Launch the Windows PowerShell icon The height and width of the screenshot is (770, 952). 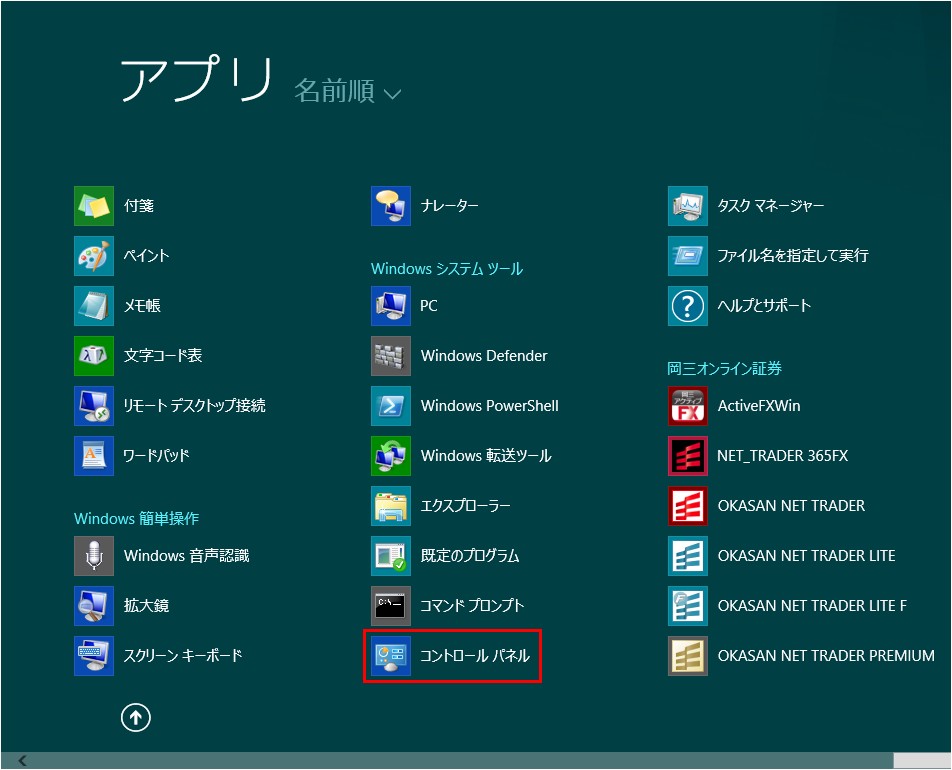click(x=391, y=406)
